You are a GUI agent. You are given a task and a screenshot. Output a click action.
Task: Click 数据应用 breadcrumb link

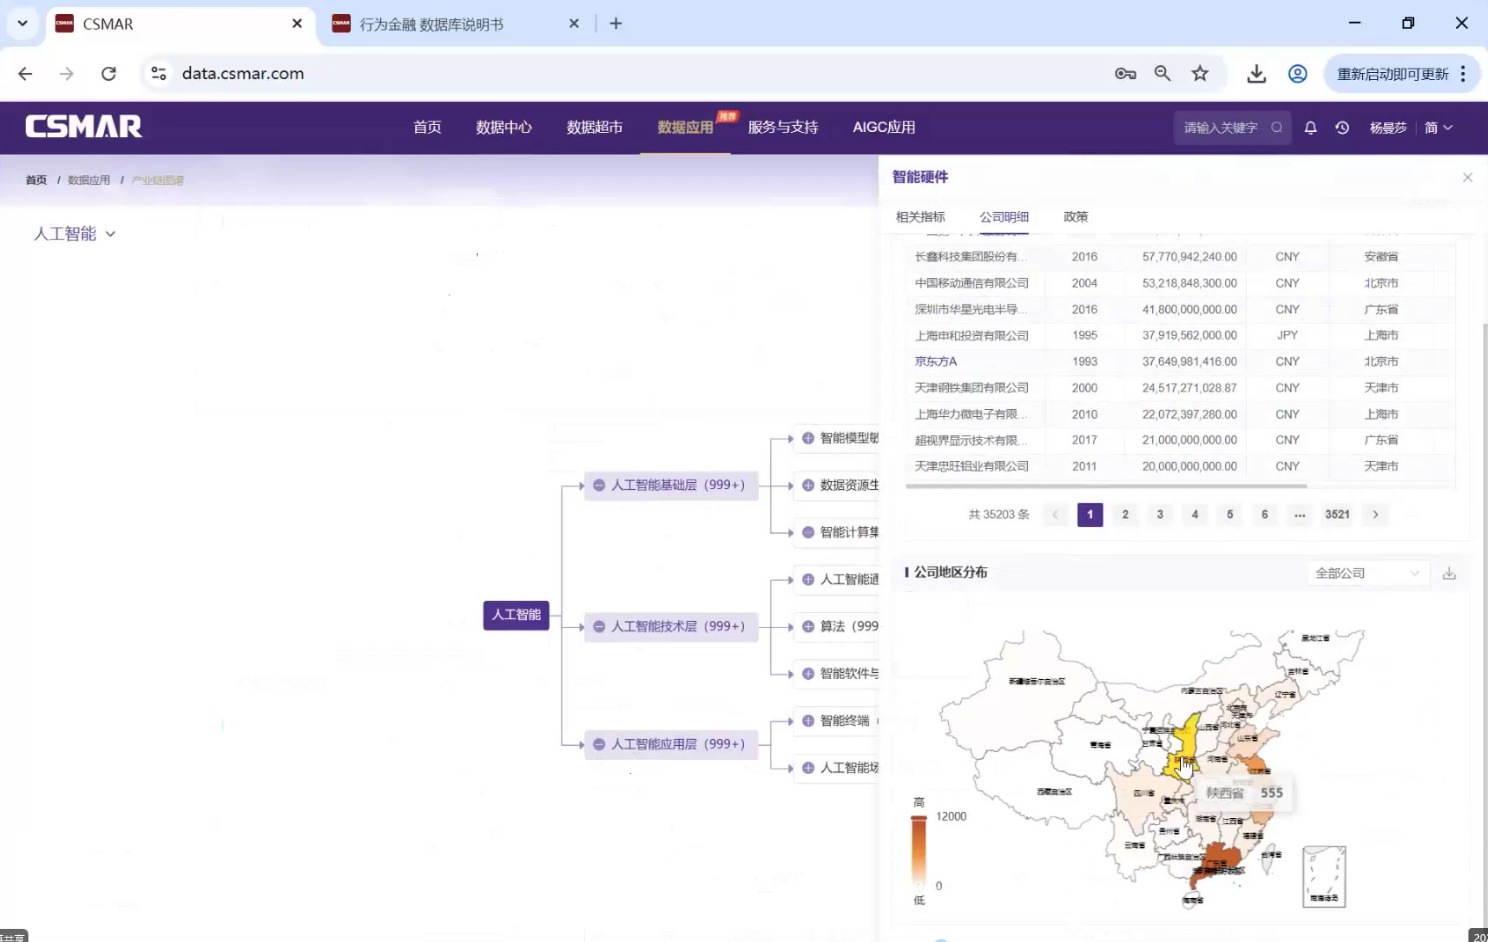pos(89,180)
